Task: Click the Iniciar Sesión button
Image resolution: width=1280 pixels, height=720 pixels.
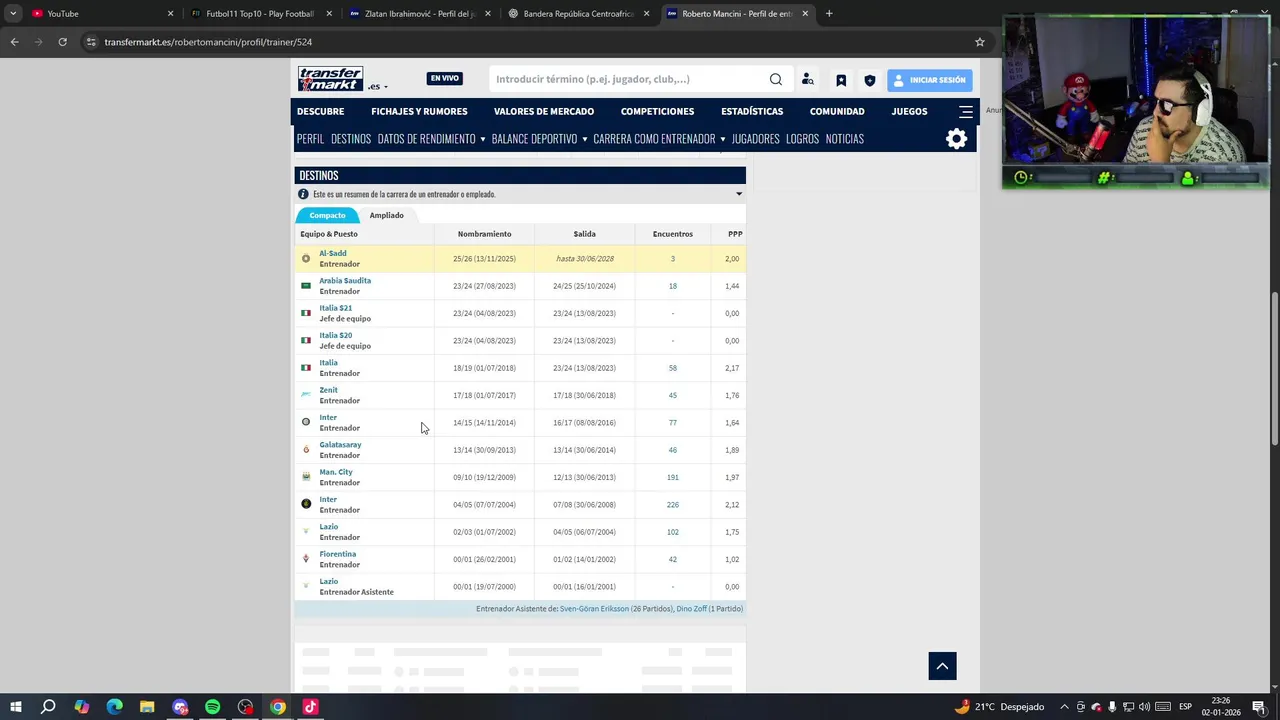Action: (x=929, y=80)
